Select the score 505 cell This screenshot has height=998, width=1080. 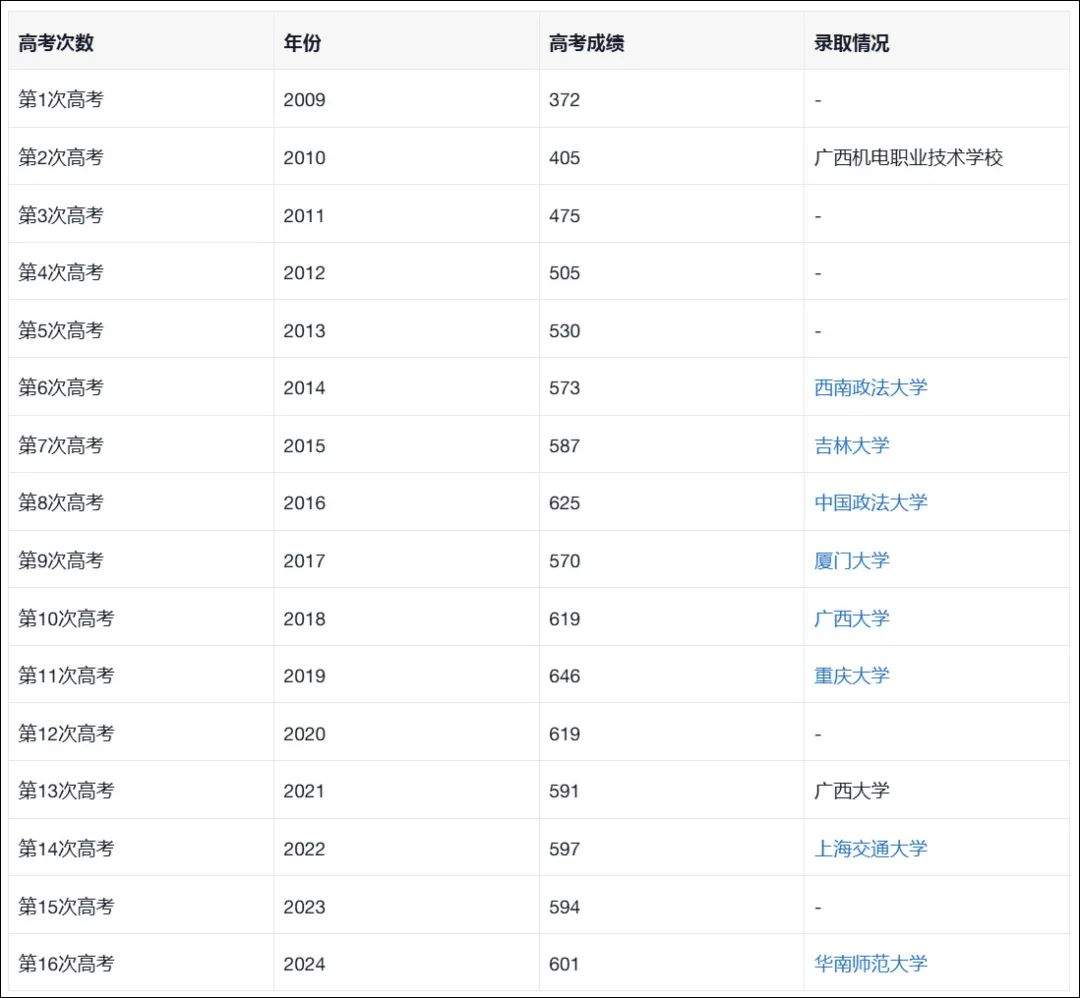672,272
